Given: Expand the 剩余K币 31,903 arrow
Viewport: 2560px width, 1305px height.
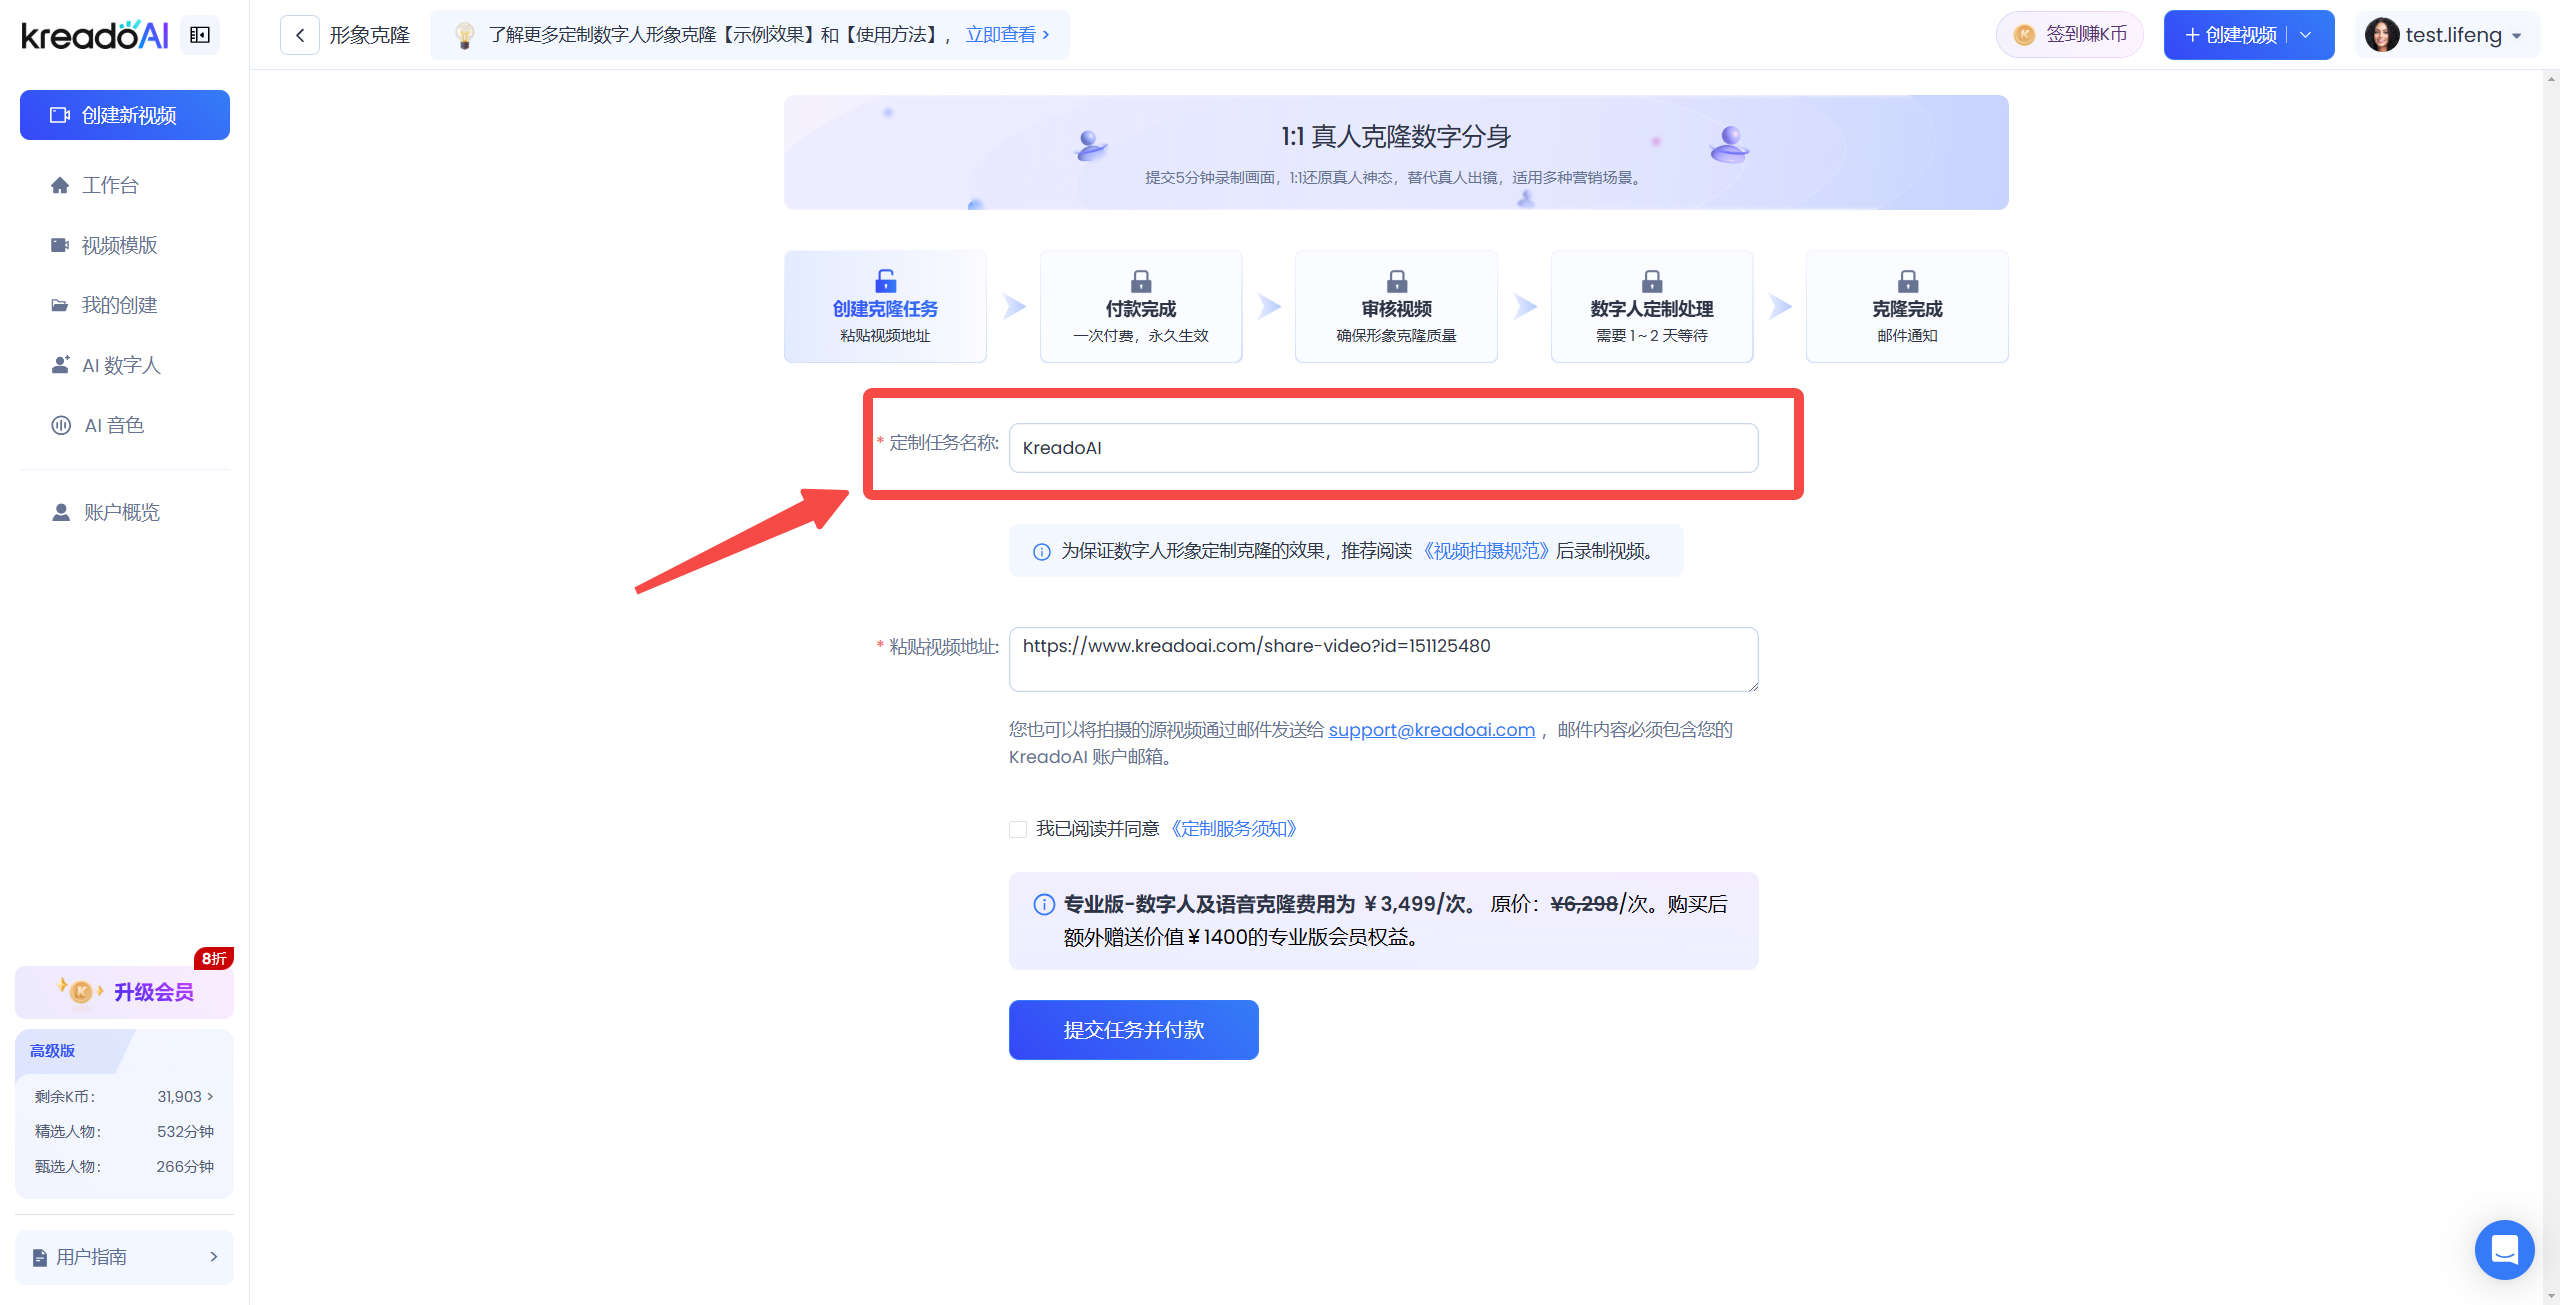Looking at the screenshot, I should point(210,1096).
